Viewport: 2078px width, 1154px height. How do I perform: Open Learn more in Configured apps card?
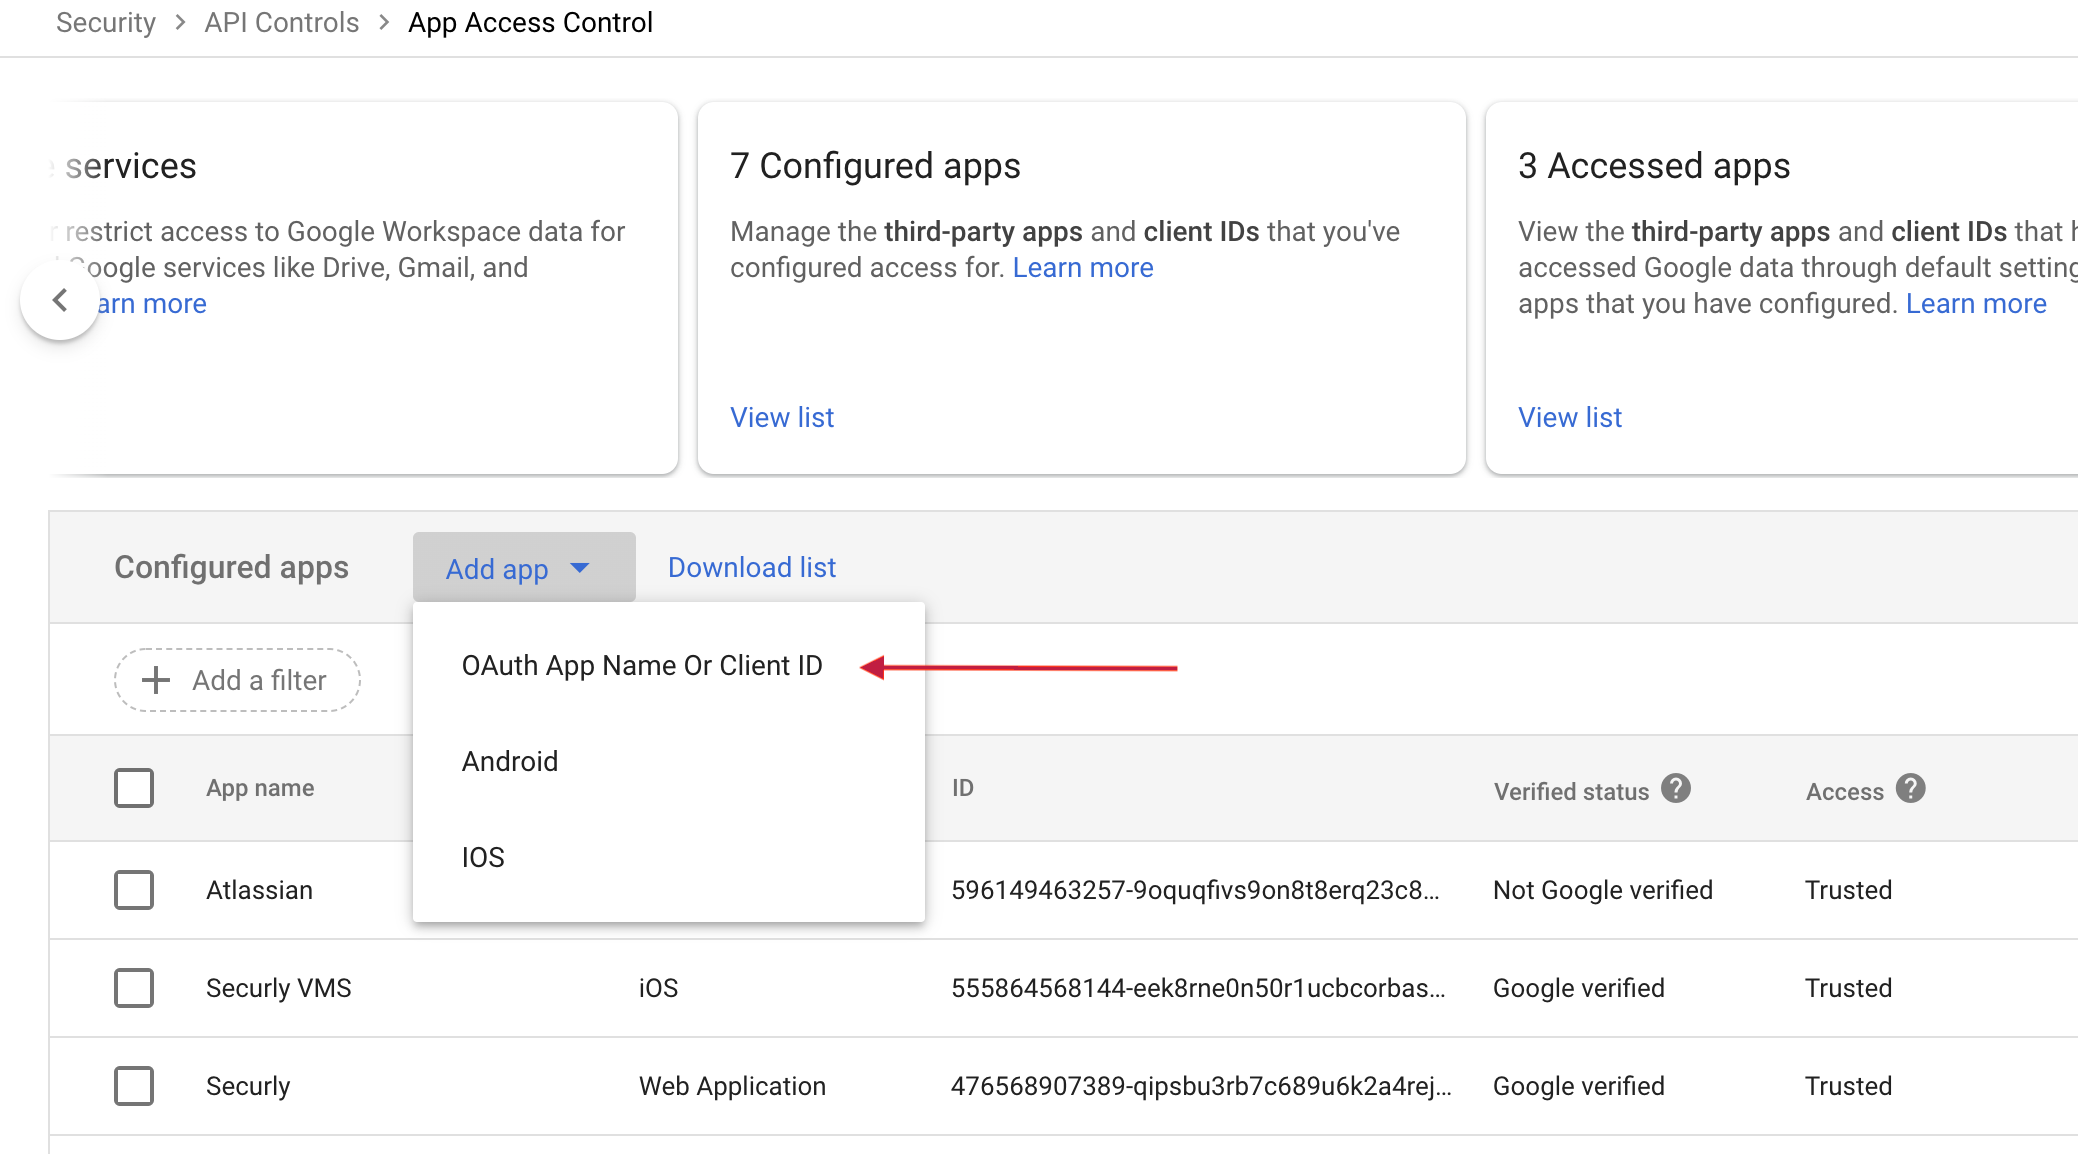(1083, 268)
